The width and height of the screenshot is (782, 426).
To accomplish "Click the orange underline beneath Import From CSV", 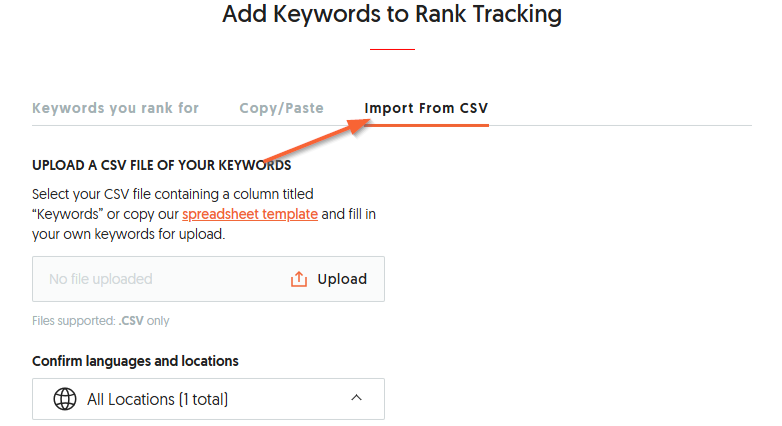I will pos(426,125).
